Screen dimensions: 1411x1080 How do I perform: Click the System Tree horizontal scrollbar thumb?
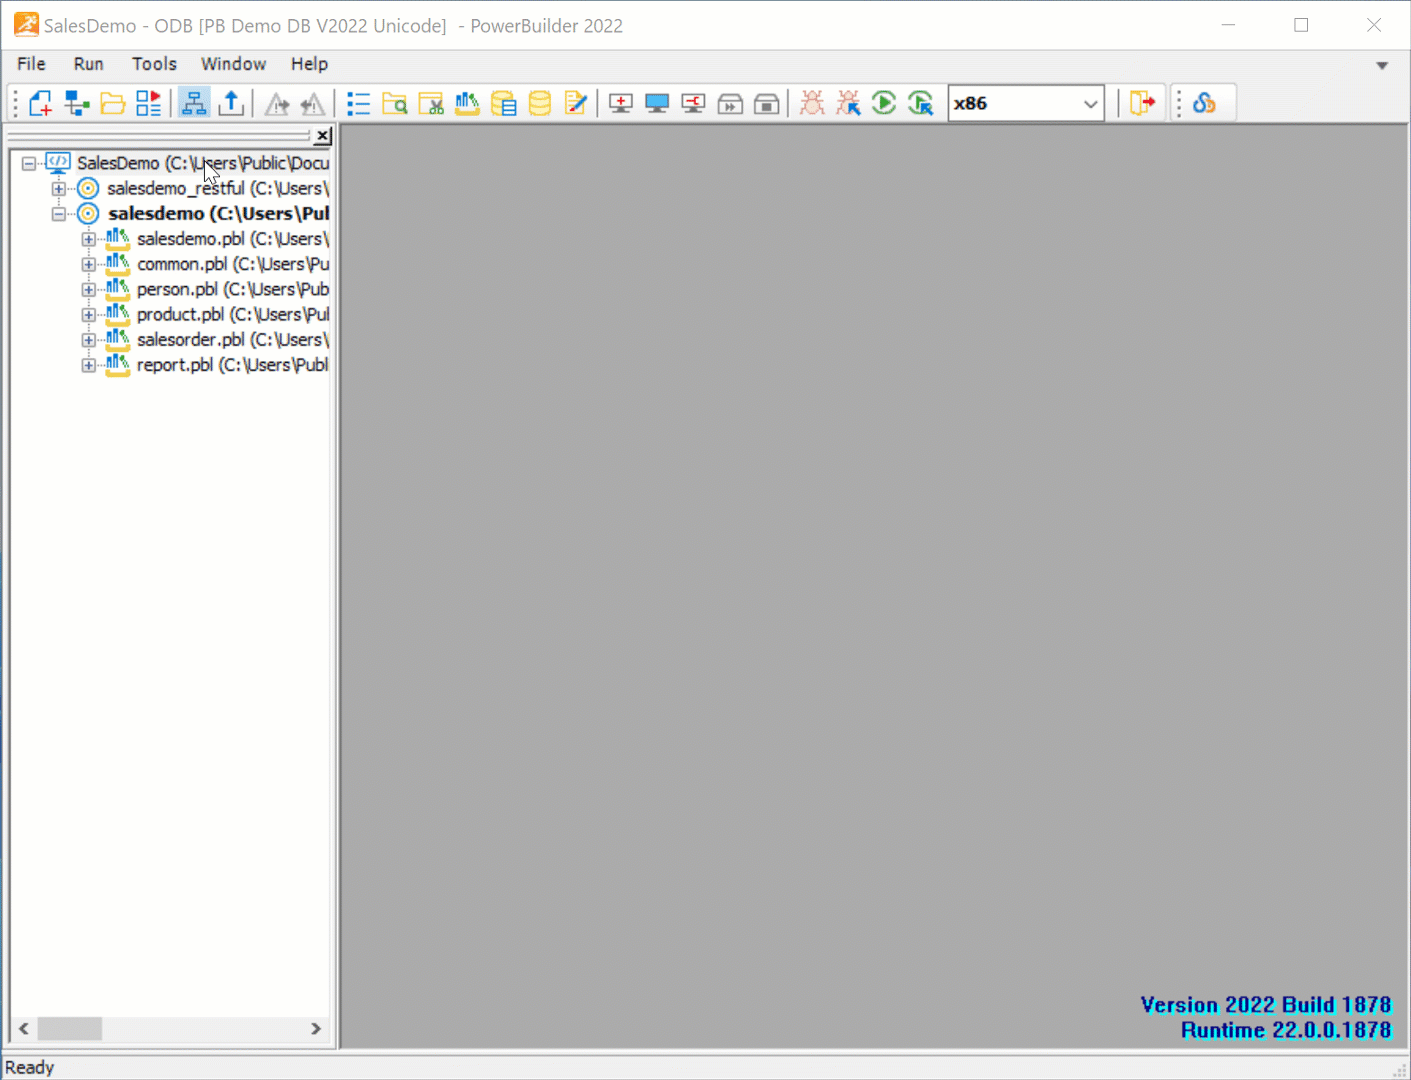[x=70, y=1029]
